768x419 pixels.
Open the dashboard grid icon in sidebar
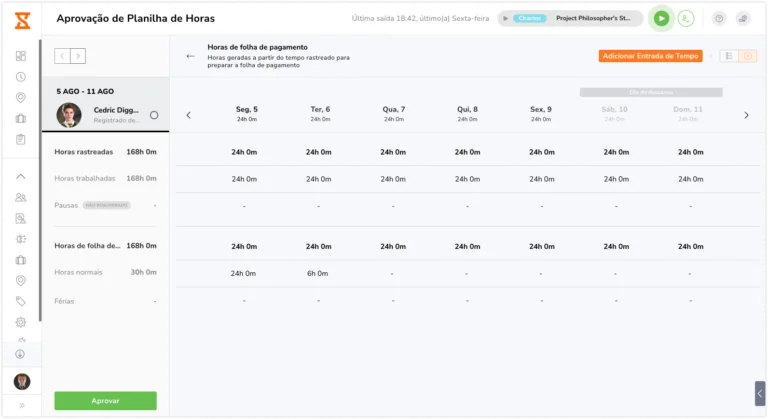[x=21, y=56]
